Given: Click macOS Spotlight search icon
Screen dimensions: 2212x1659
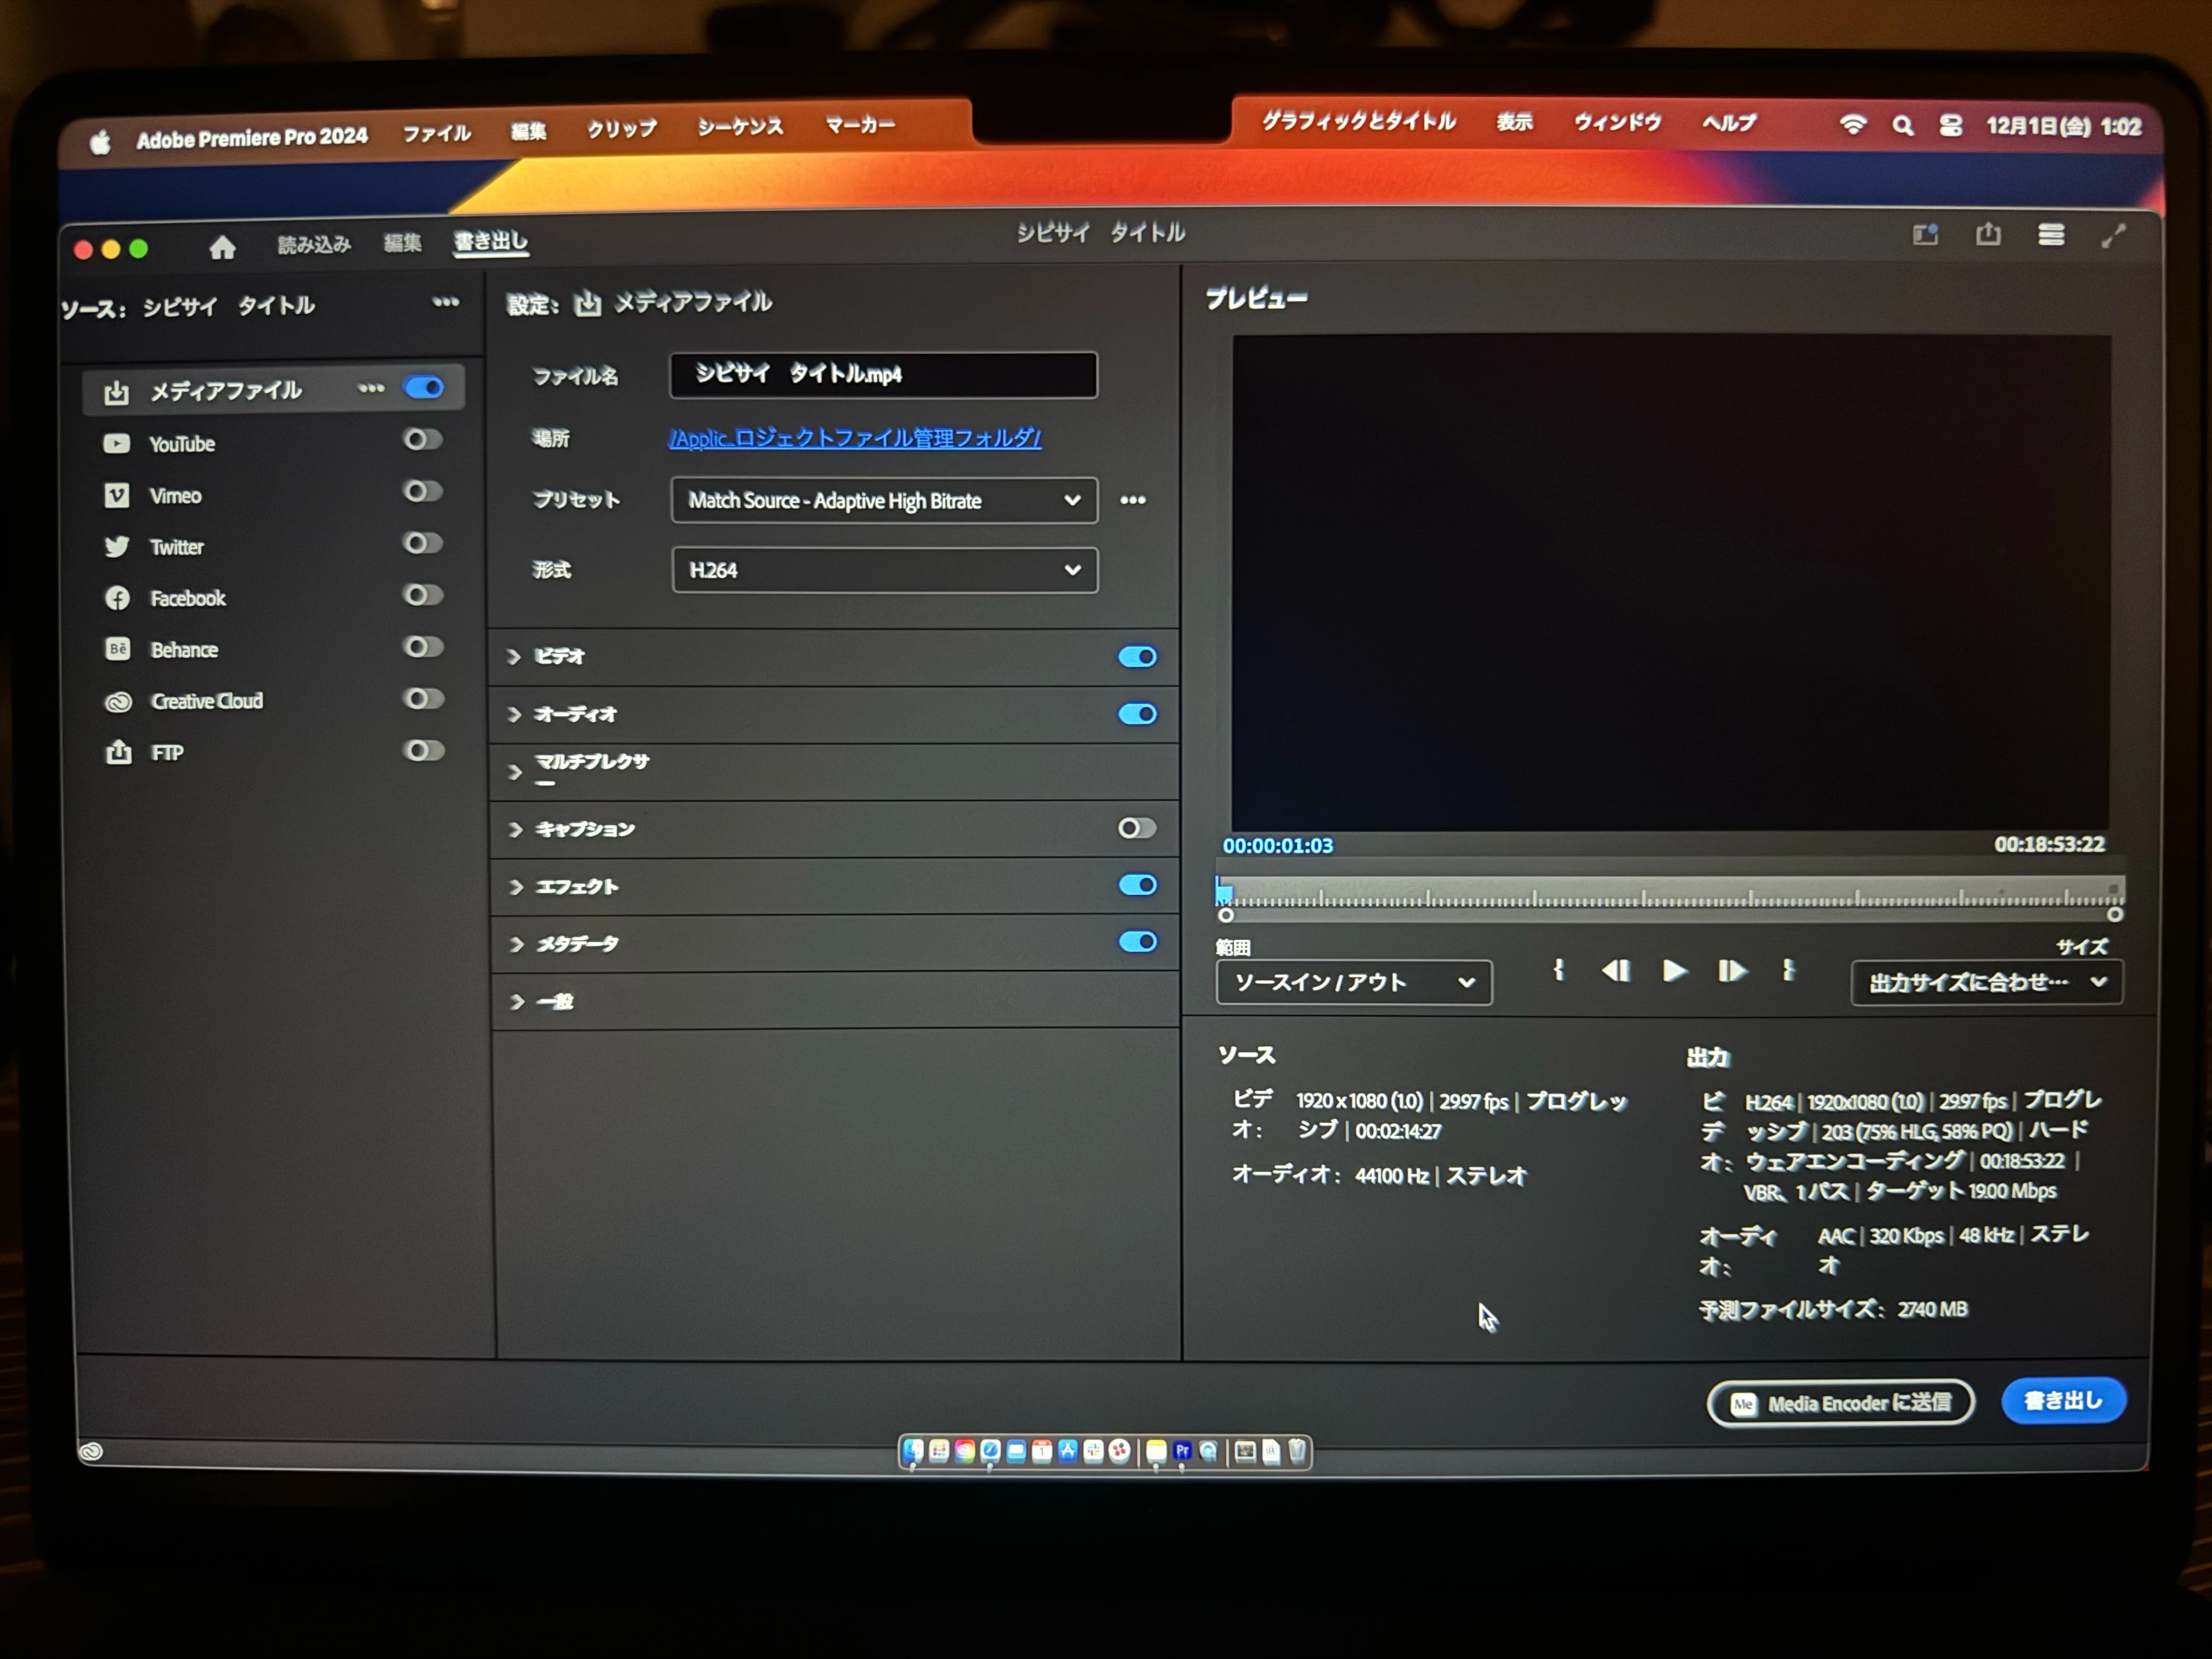Looking at the screenshot, I should point(1902,126).
